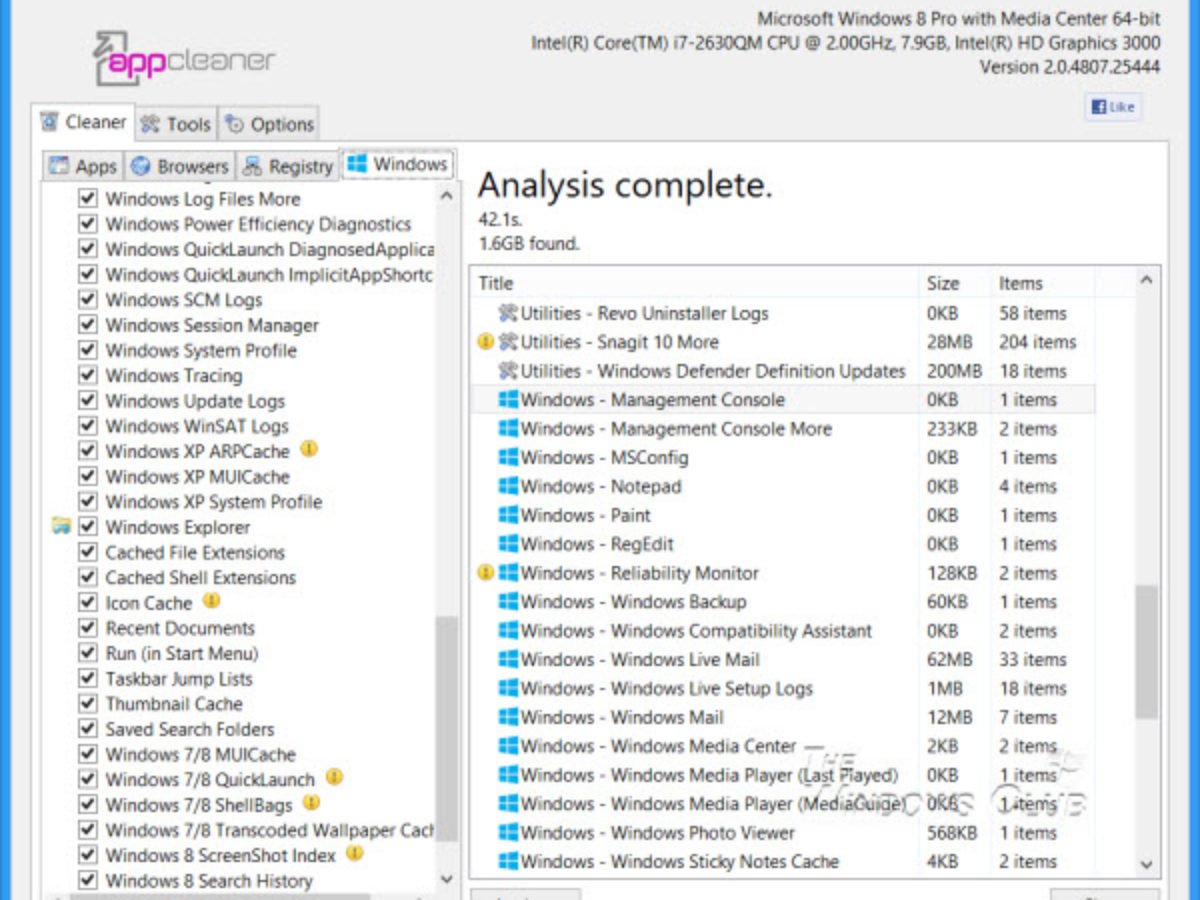Uncheck Recent Documents
Screen dimensions: 1200x900
tap(88, 628)
